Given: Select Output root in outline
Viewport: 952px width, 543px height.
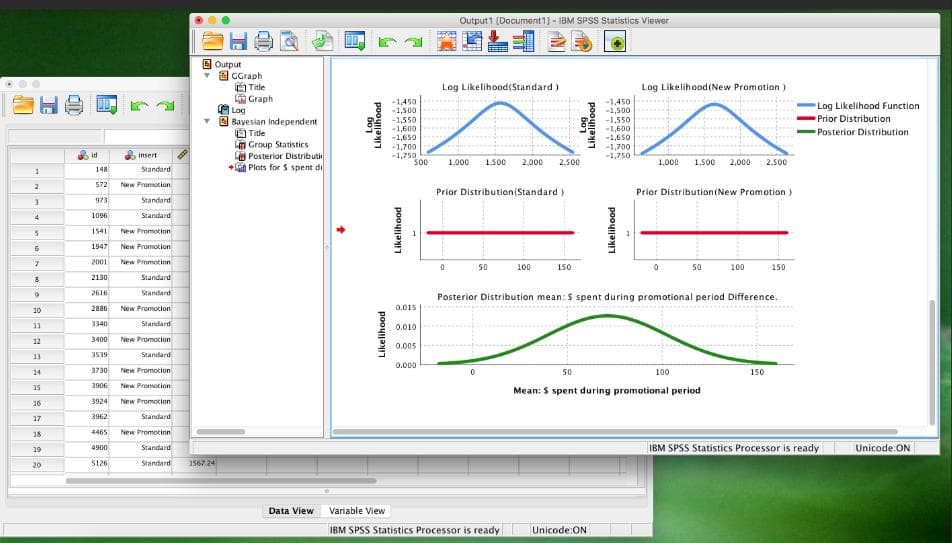Looking at the screenshot, I should (228, 64).
